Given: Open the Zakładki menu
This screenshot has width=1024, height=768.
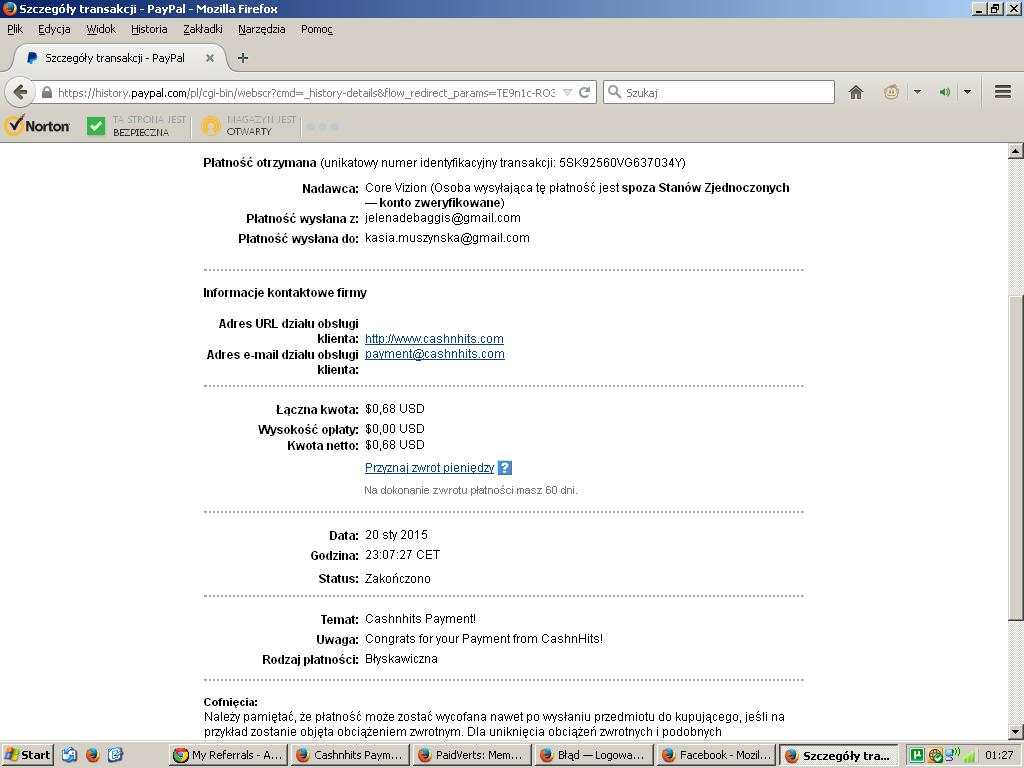Looking at the screenshot, I should [x=202, y=29].
